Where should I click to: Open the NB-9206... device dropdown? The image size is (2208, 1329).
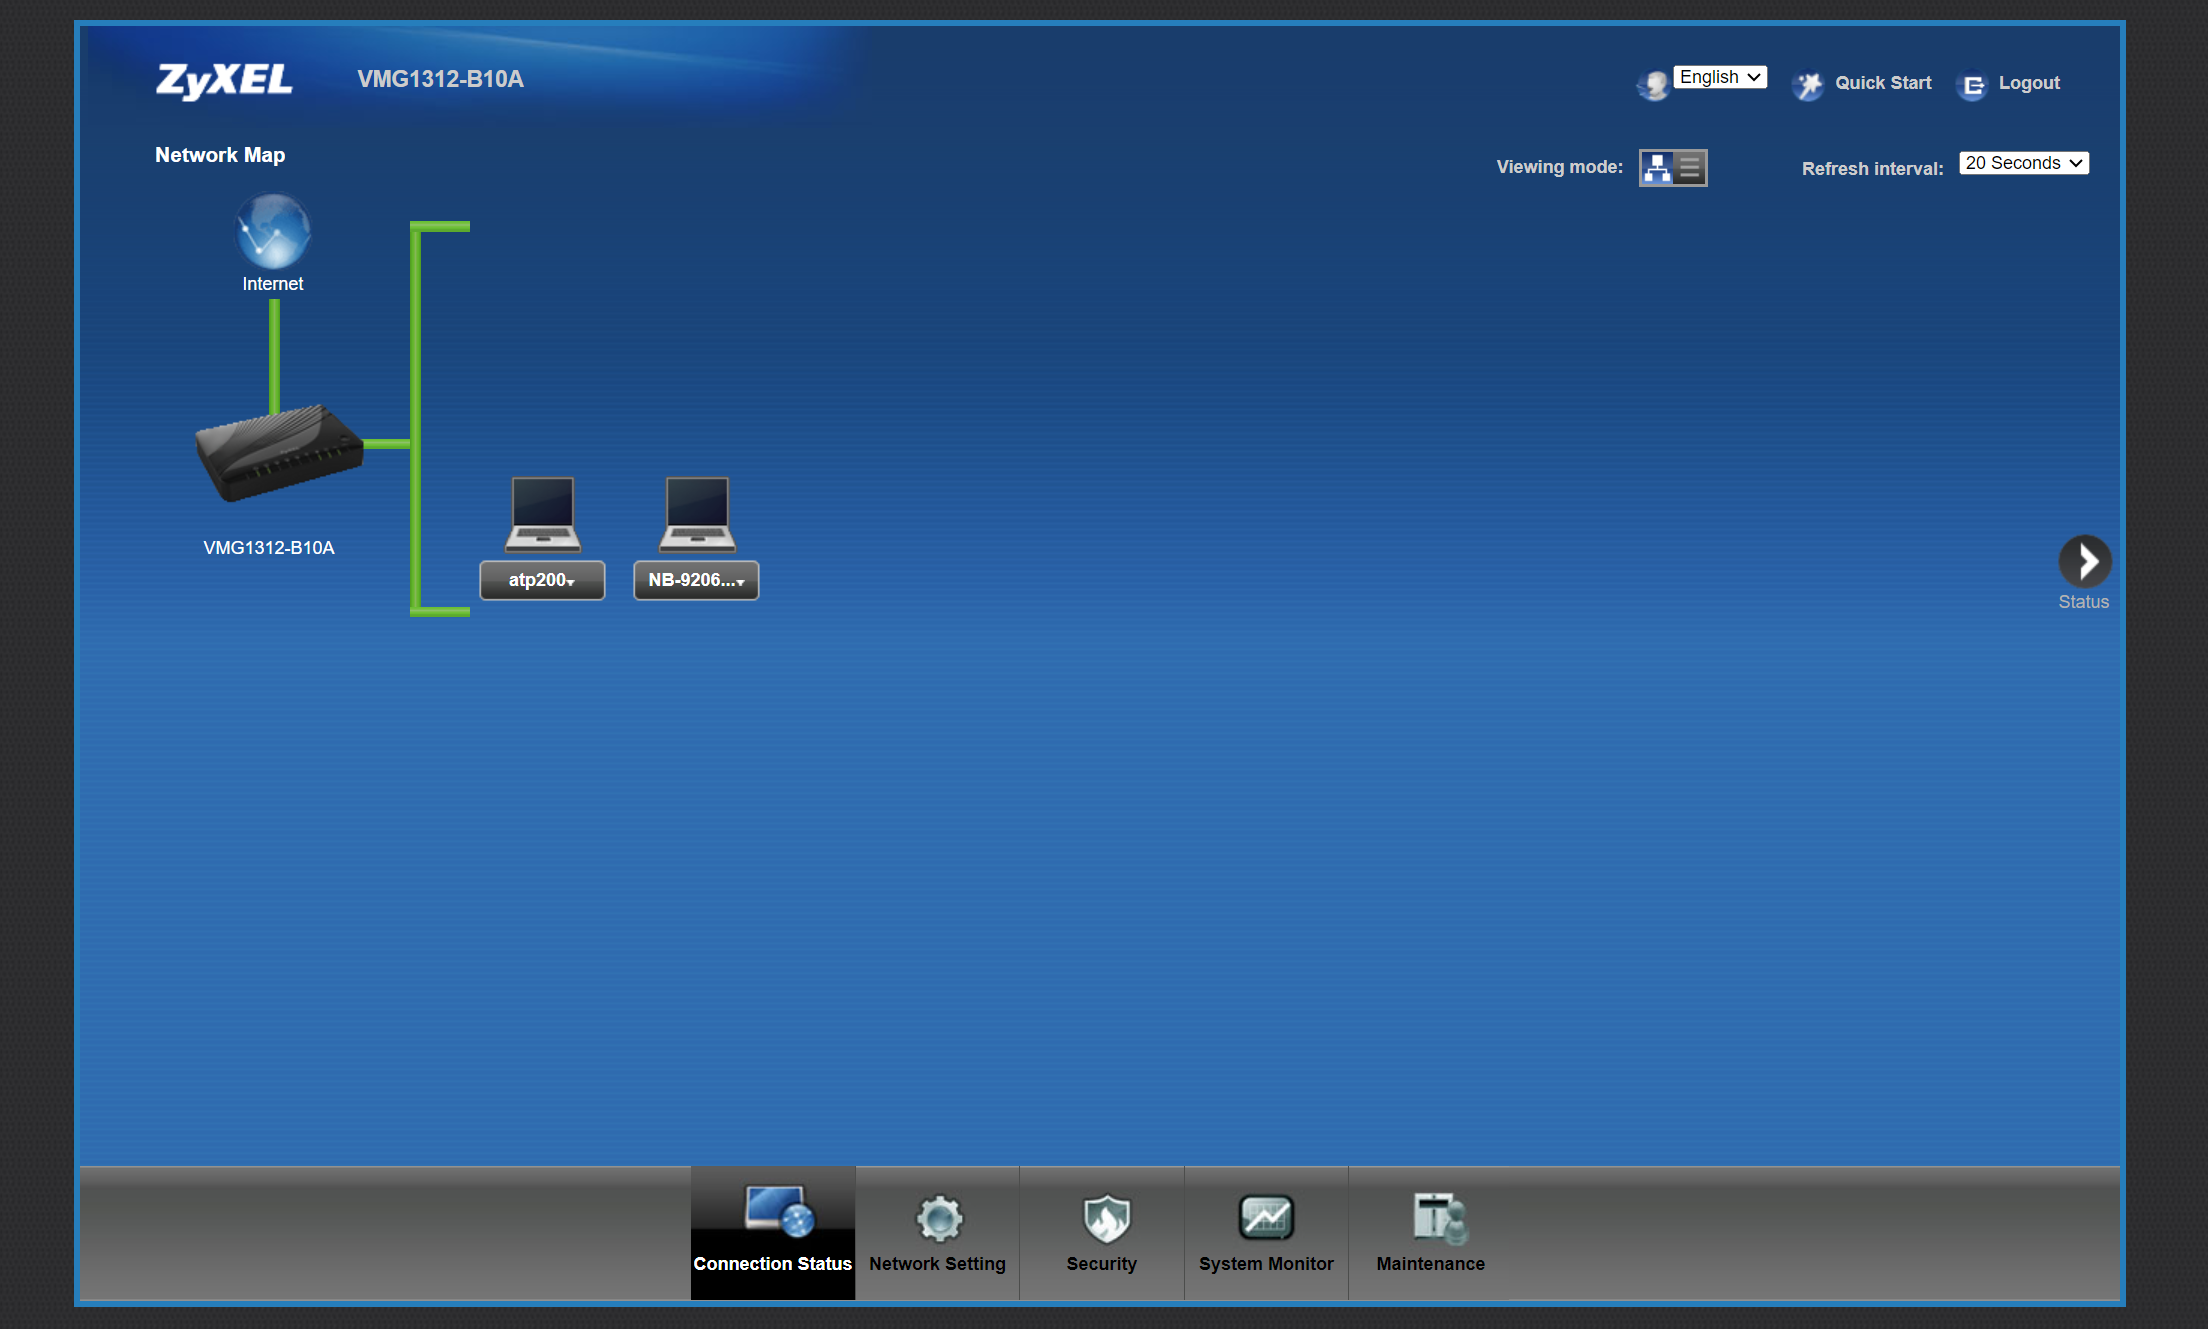point(696,580)
